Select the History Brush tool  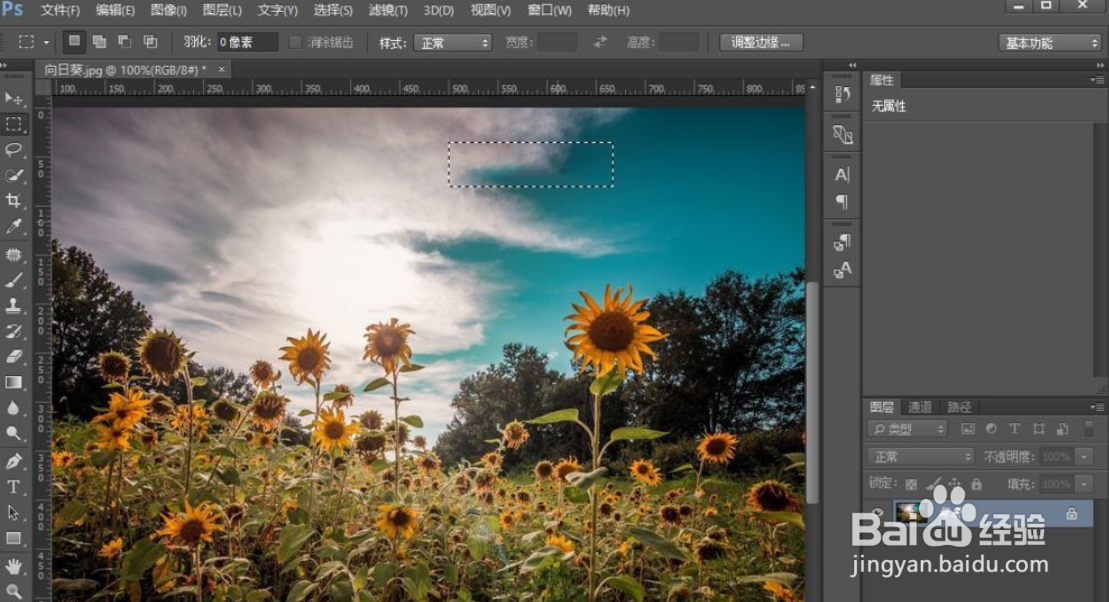click(13, 331)
